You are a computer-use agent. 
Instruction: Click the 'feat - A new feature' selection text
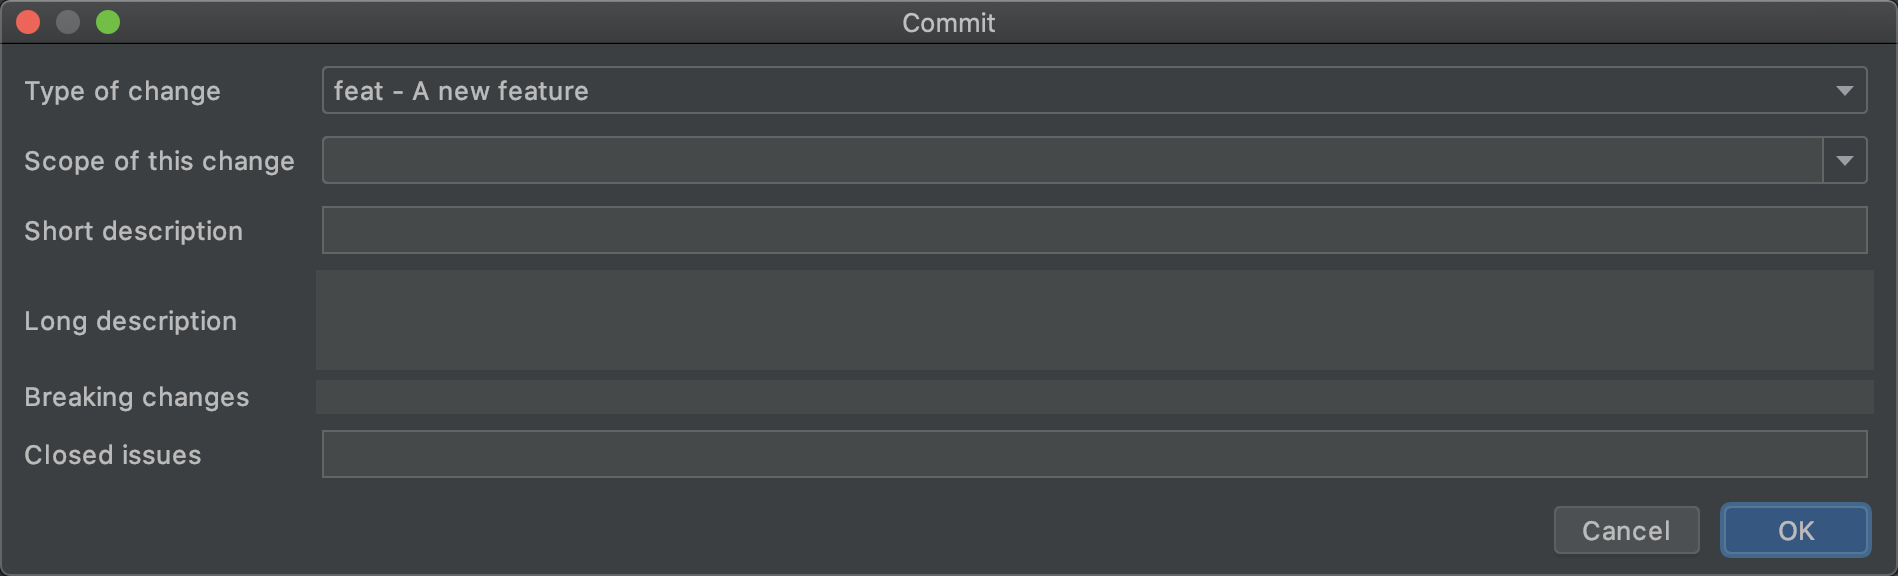(461, 91)
